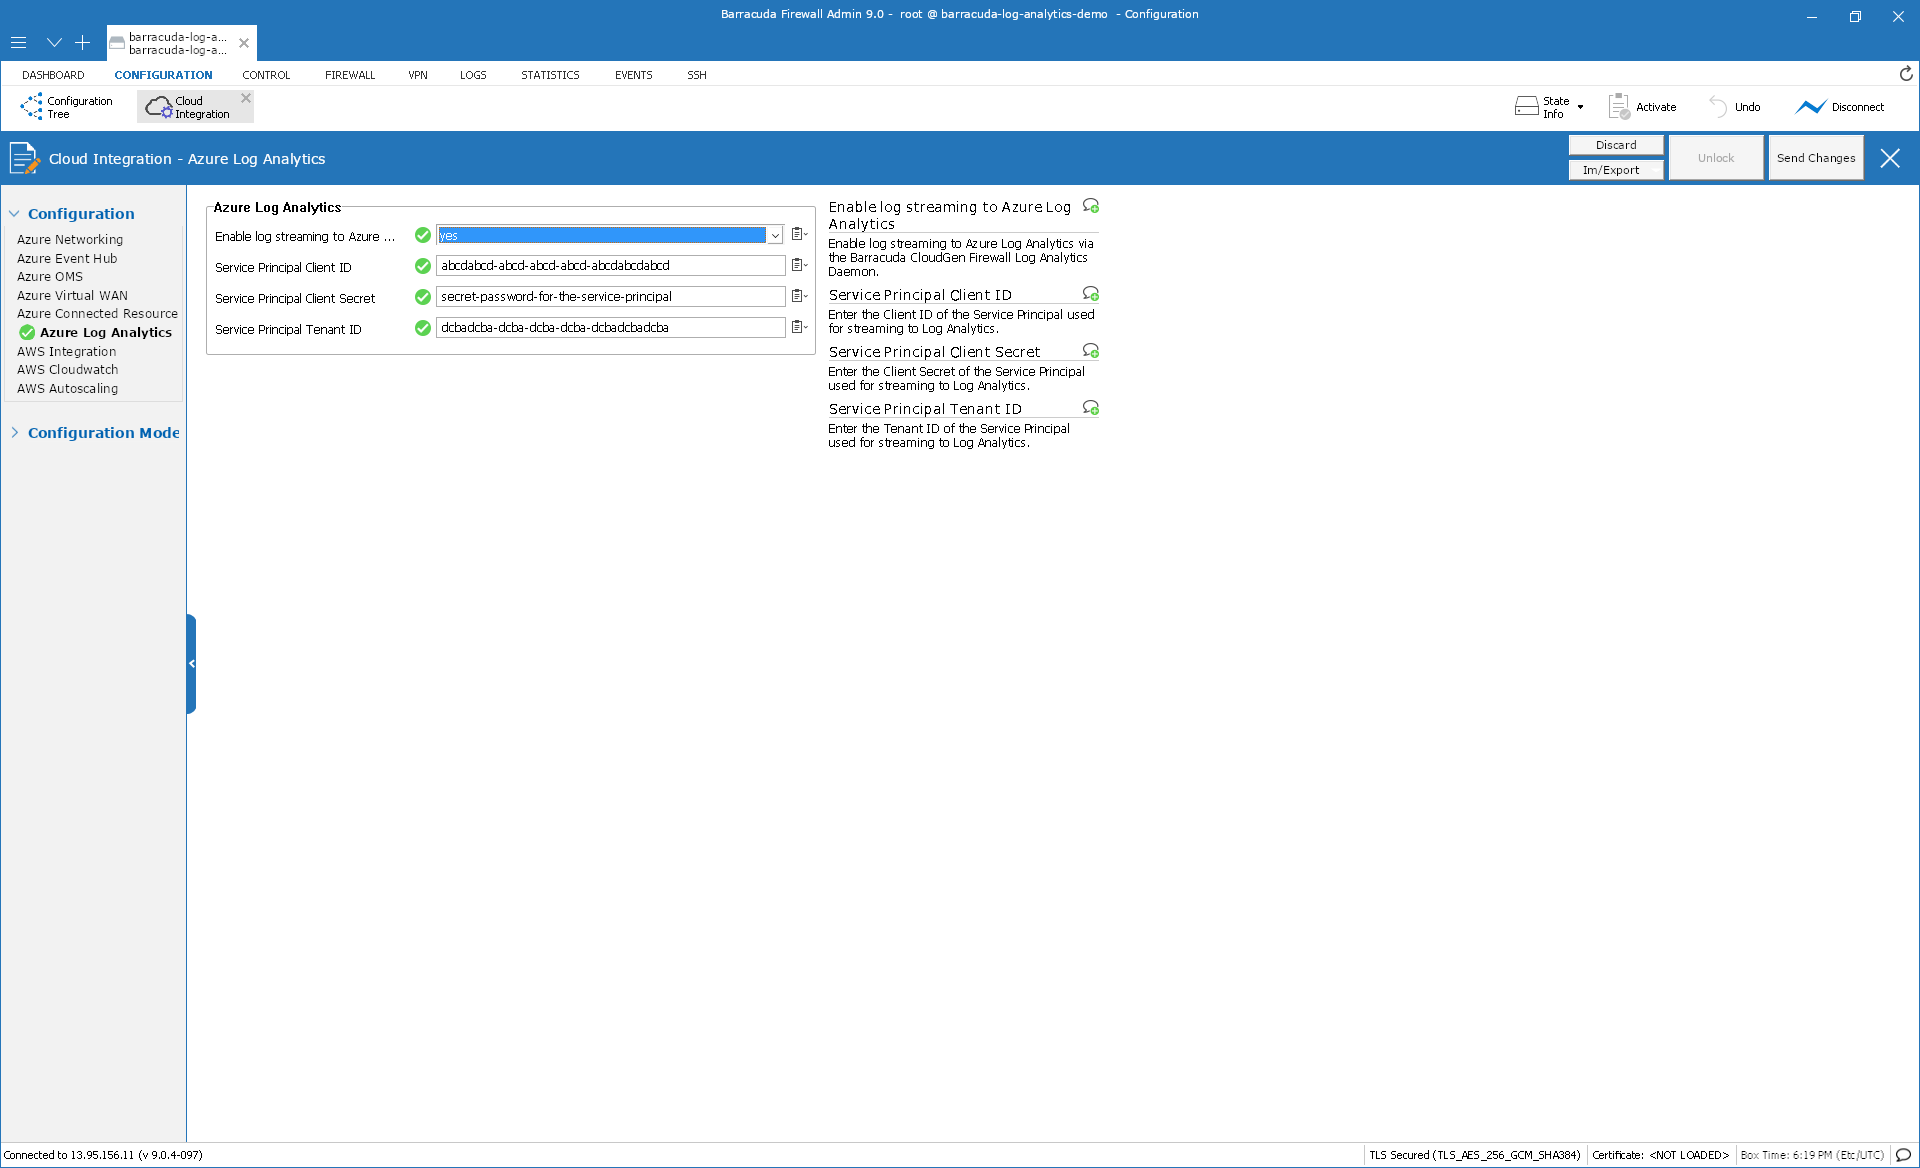
Task: Click Box Time status text
Action: pyautogui.click(x=1812, y=1155)
